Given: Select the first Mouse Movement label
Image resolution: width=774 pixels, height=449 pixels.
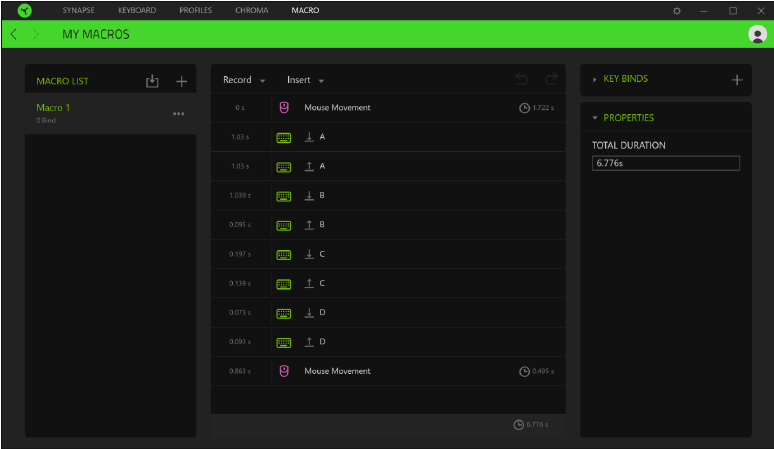Looking at the screenshot, I should (337, 108).
